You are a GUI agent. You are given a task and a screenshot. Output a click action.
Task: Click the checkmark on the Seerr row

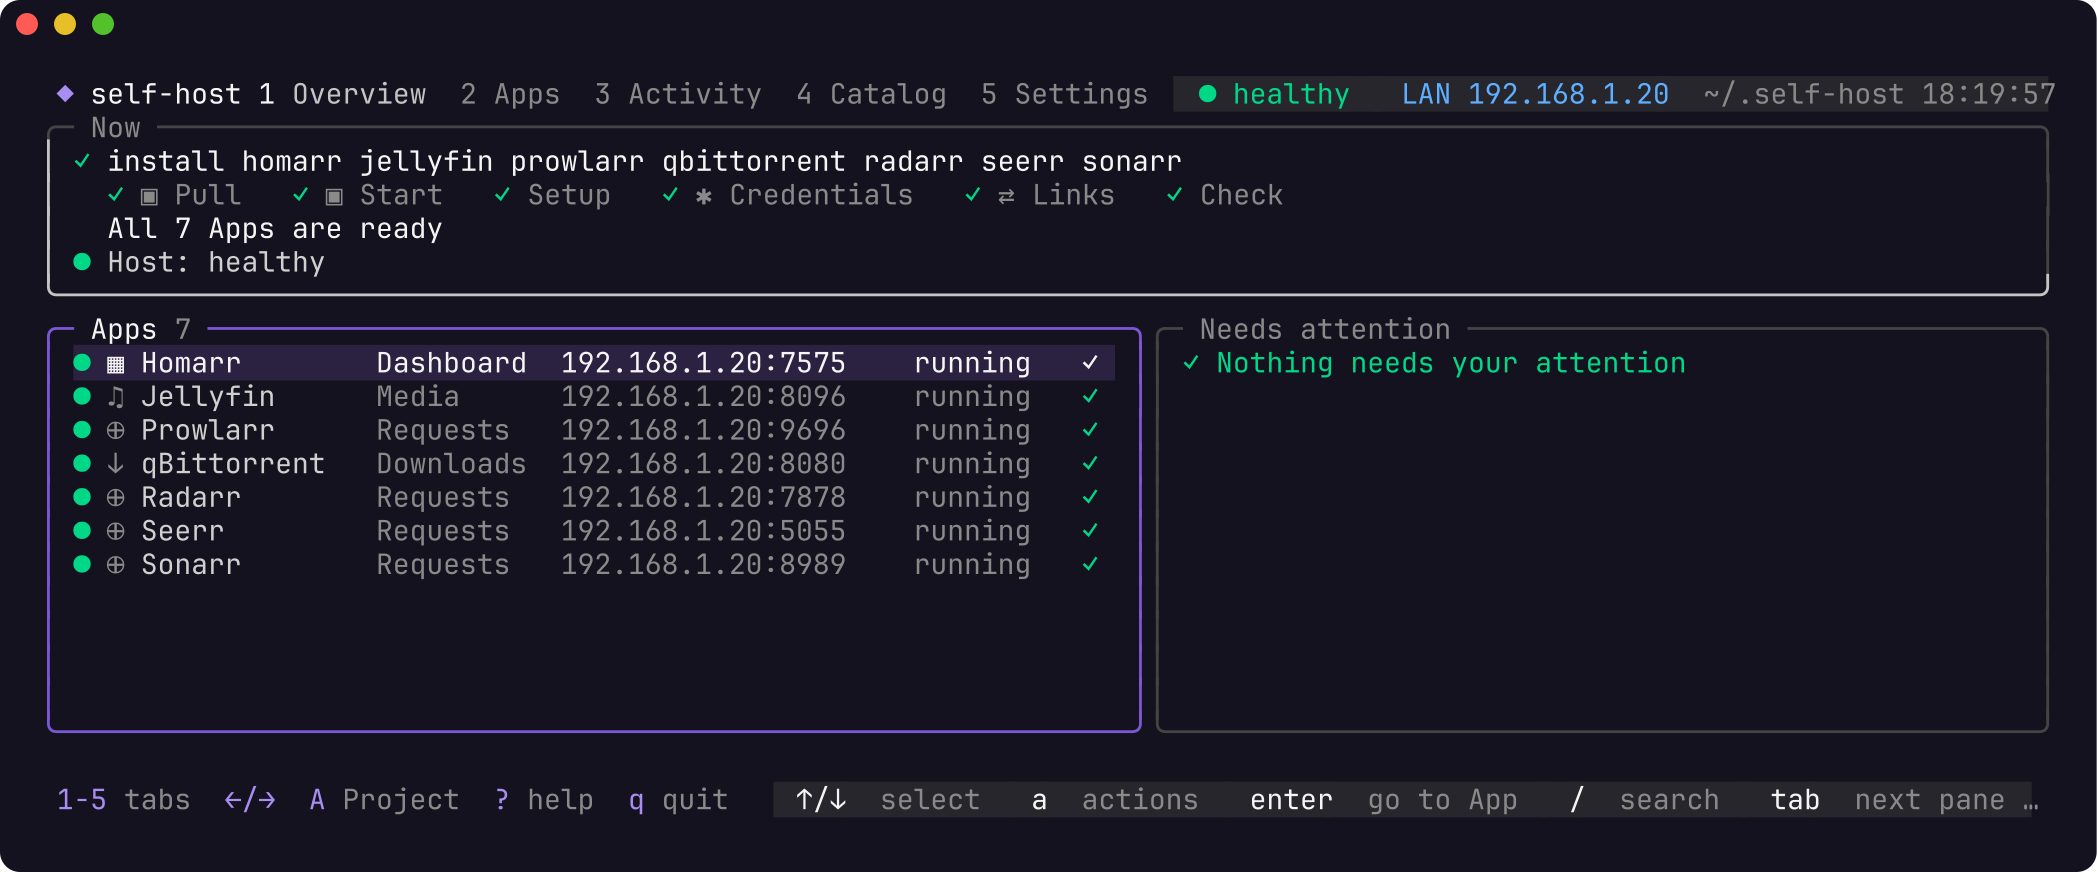(x=1090, y=531)
